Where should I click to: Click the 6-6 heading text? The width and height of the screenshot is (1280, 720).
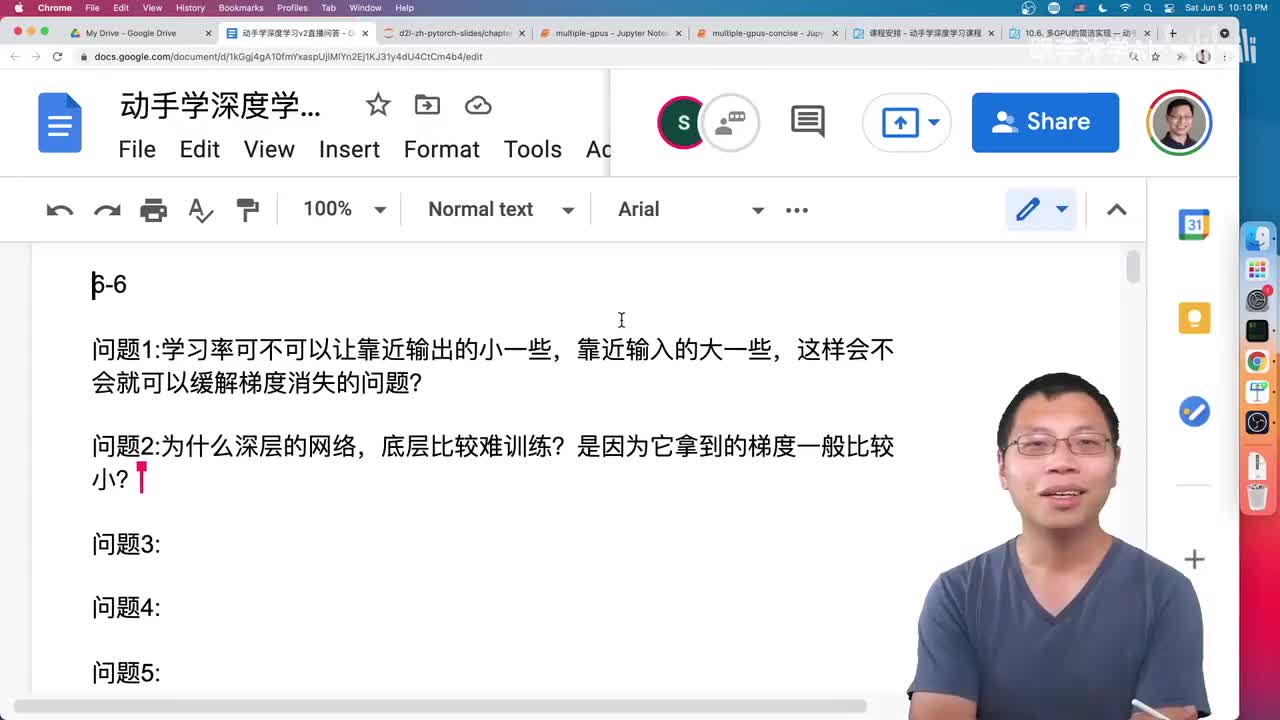point(109,285)
